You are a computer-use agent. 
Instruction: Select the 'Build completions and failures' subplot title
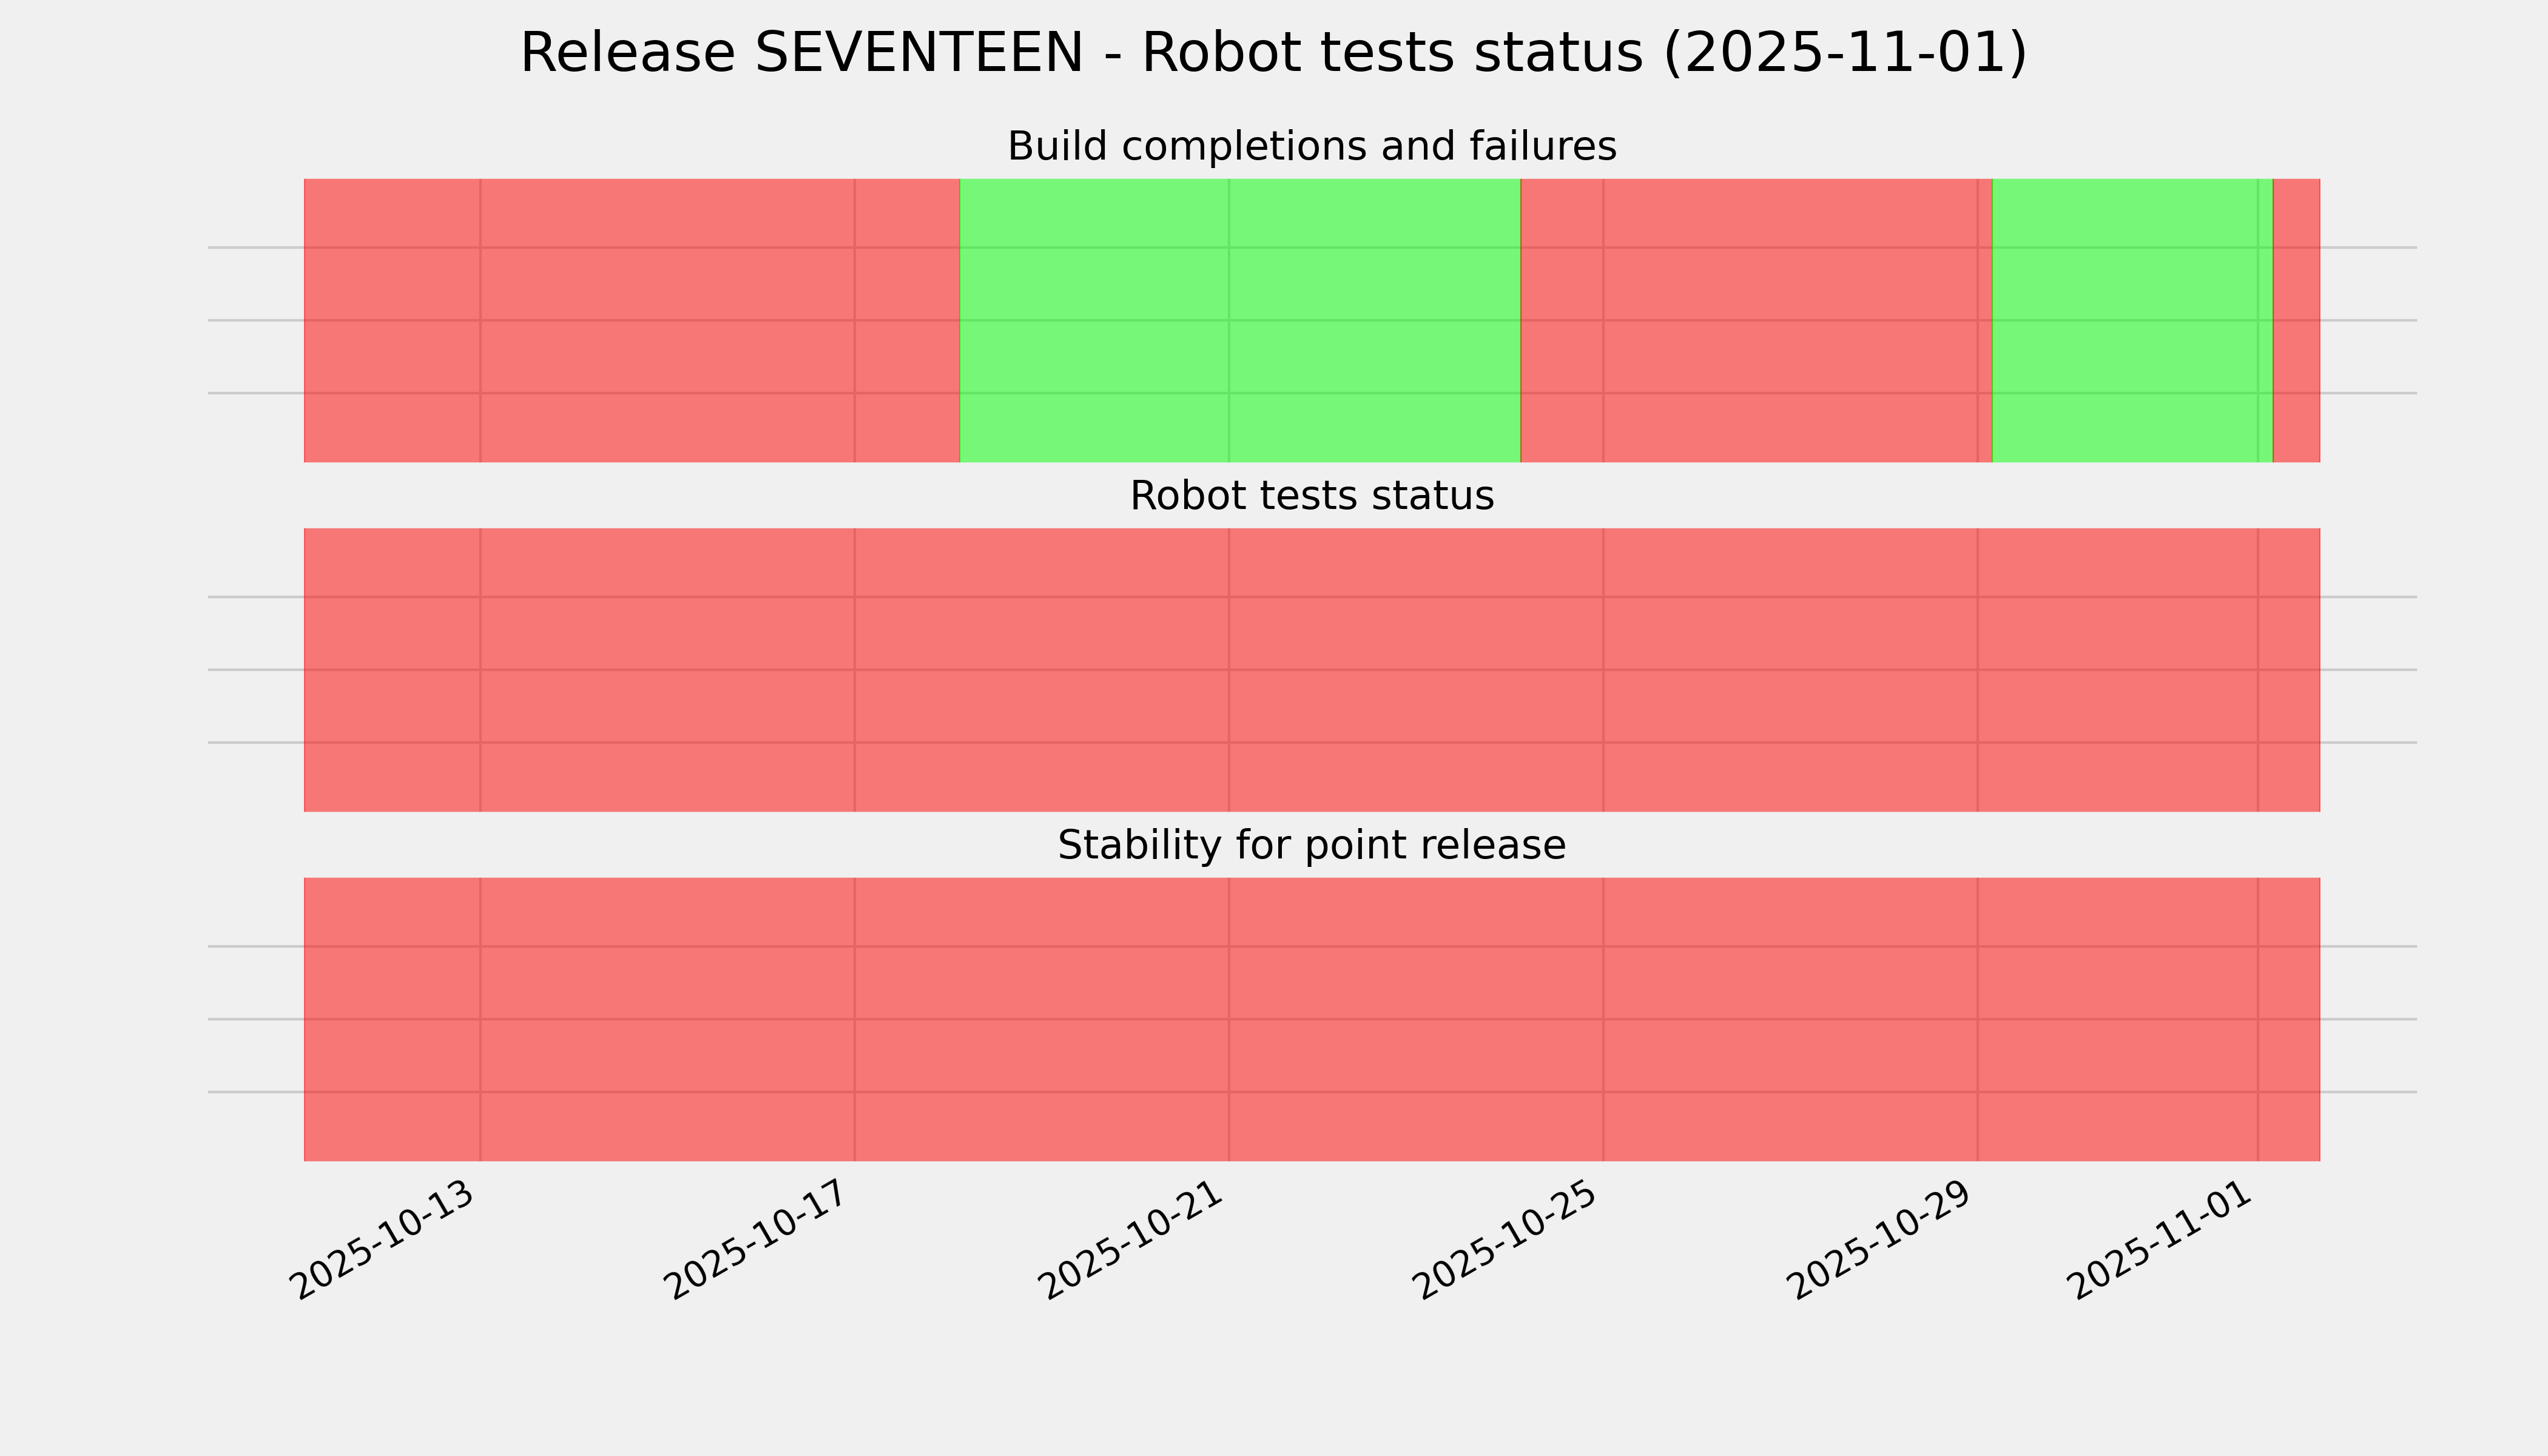tap(1311, 147)
